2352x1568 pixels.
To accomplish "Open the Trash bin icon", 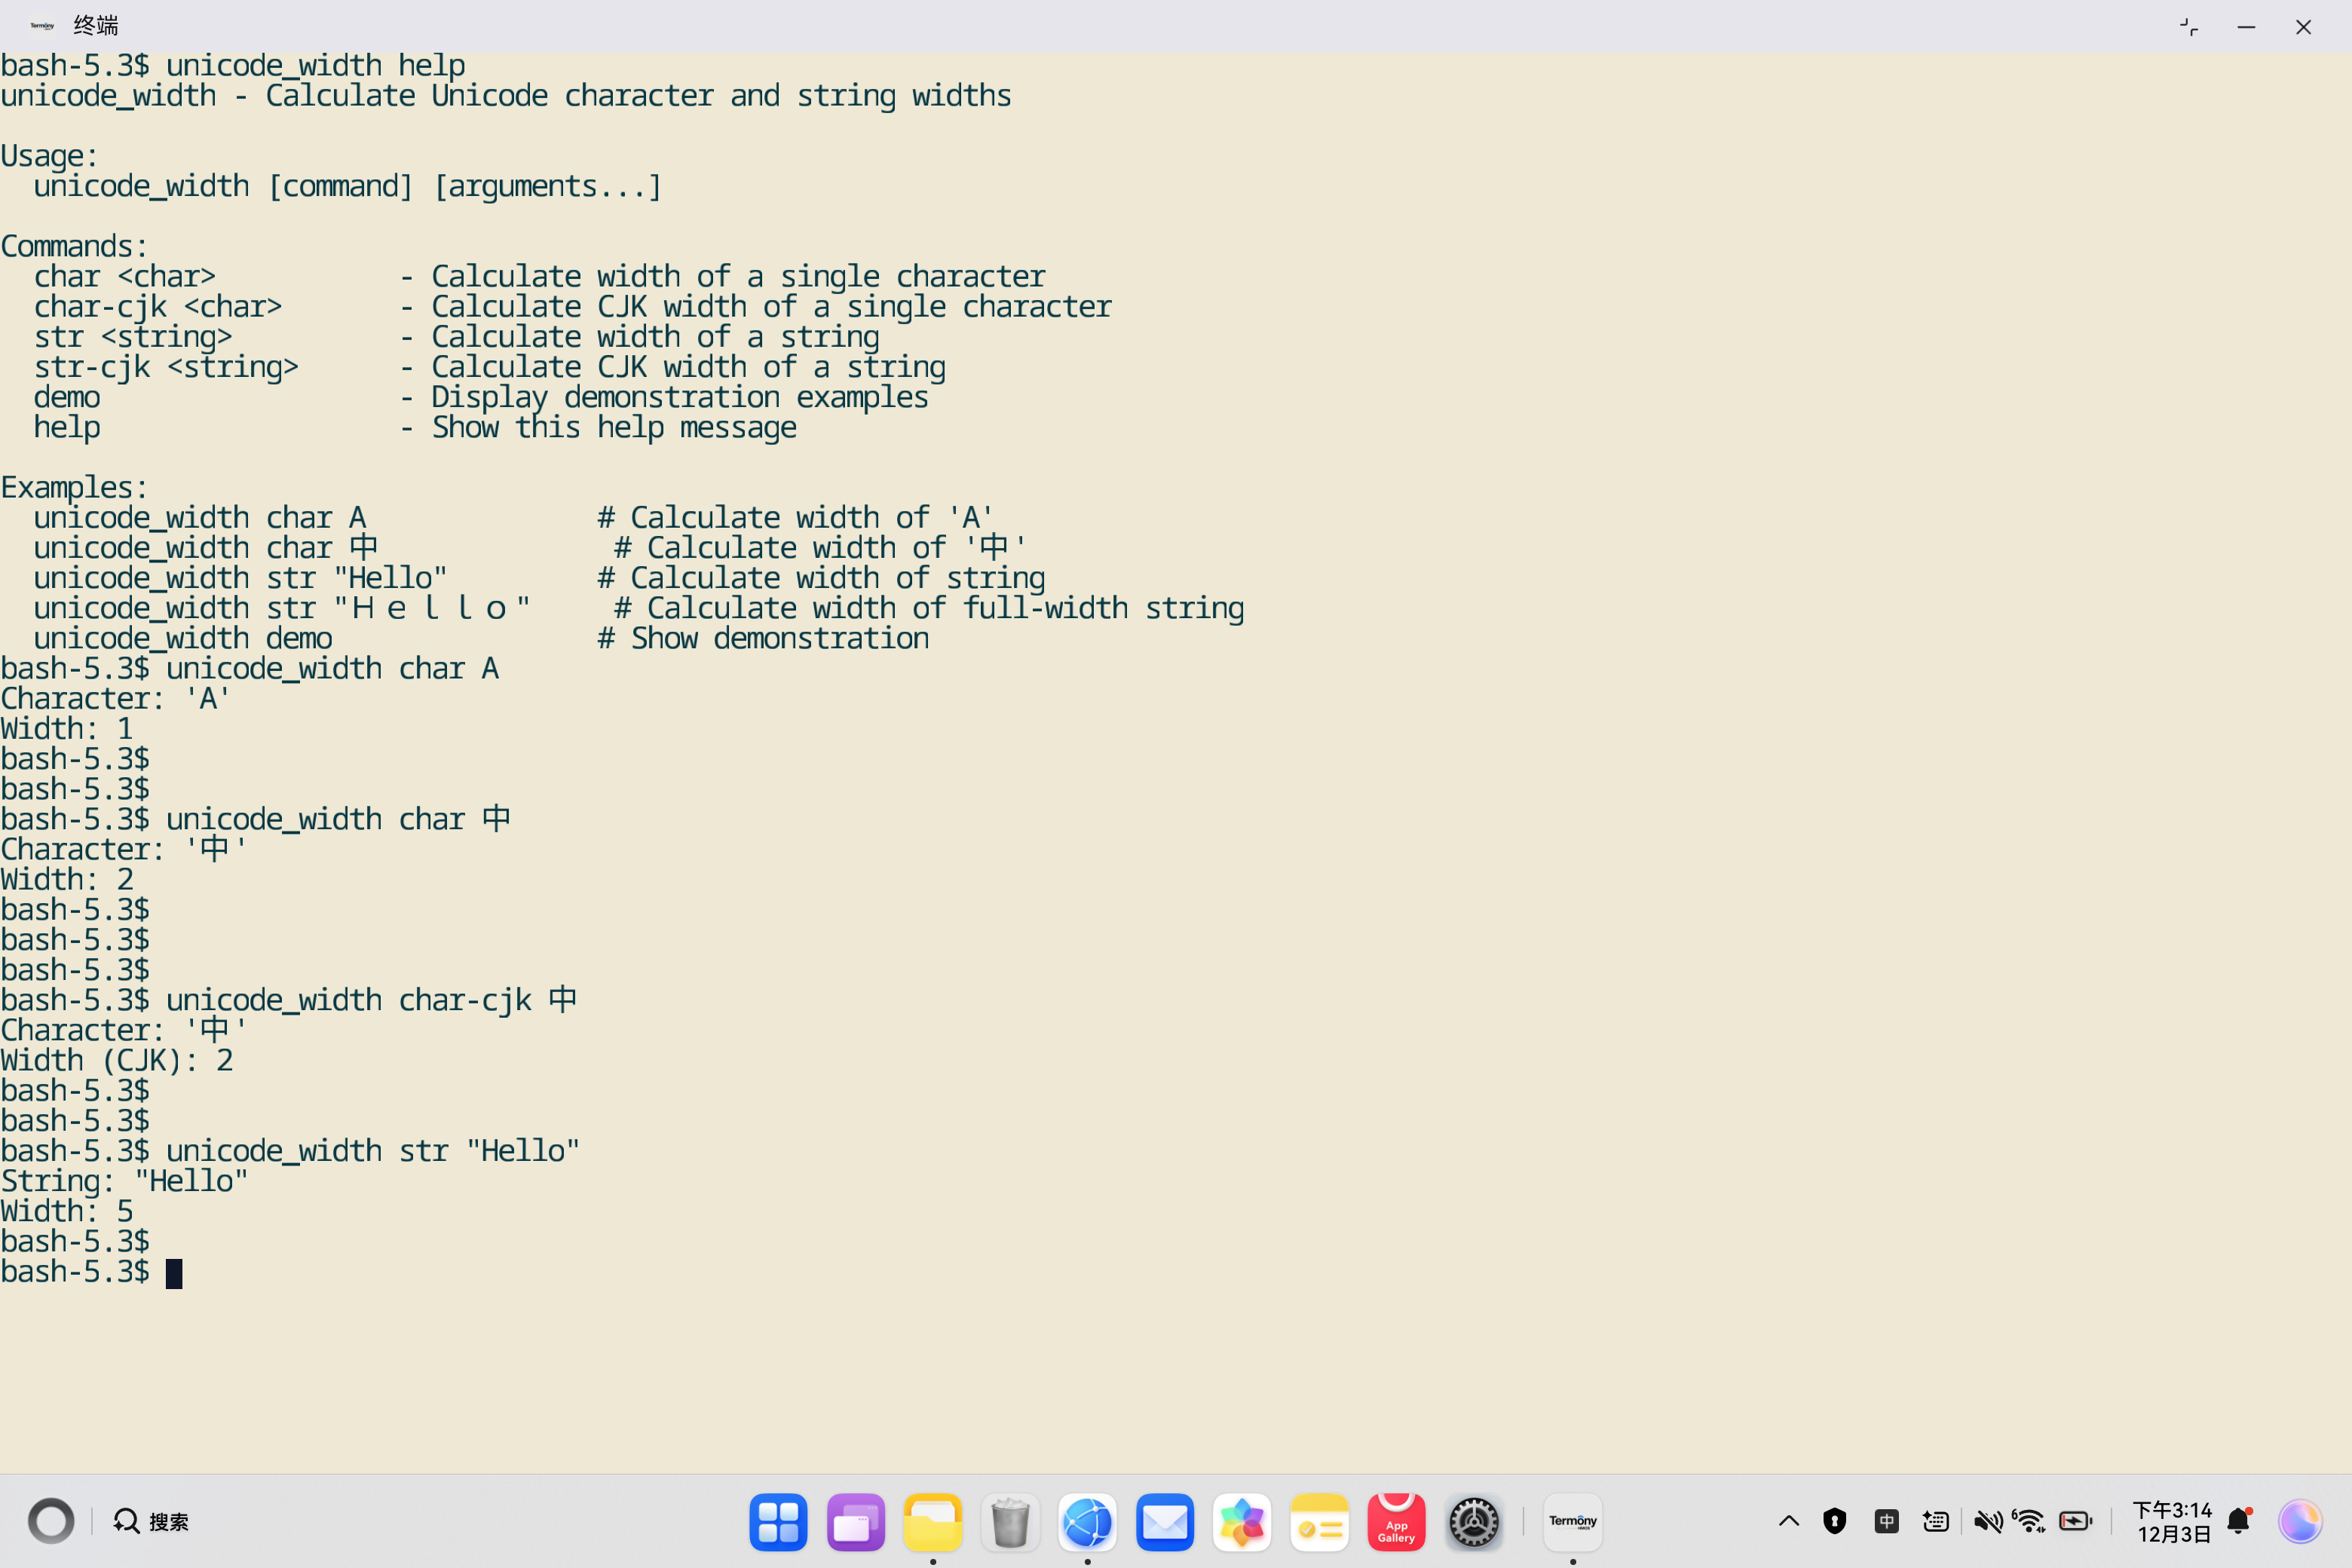I will tap(1010, 1522).
